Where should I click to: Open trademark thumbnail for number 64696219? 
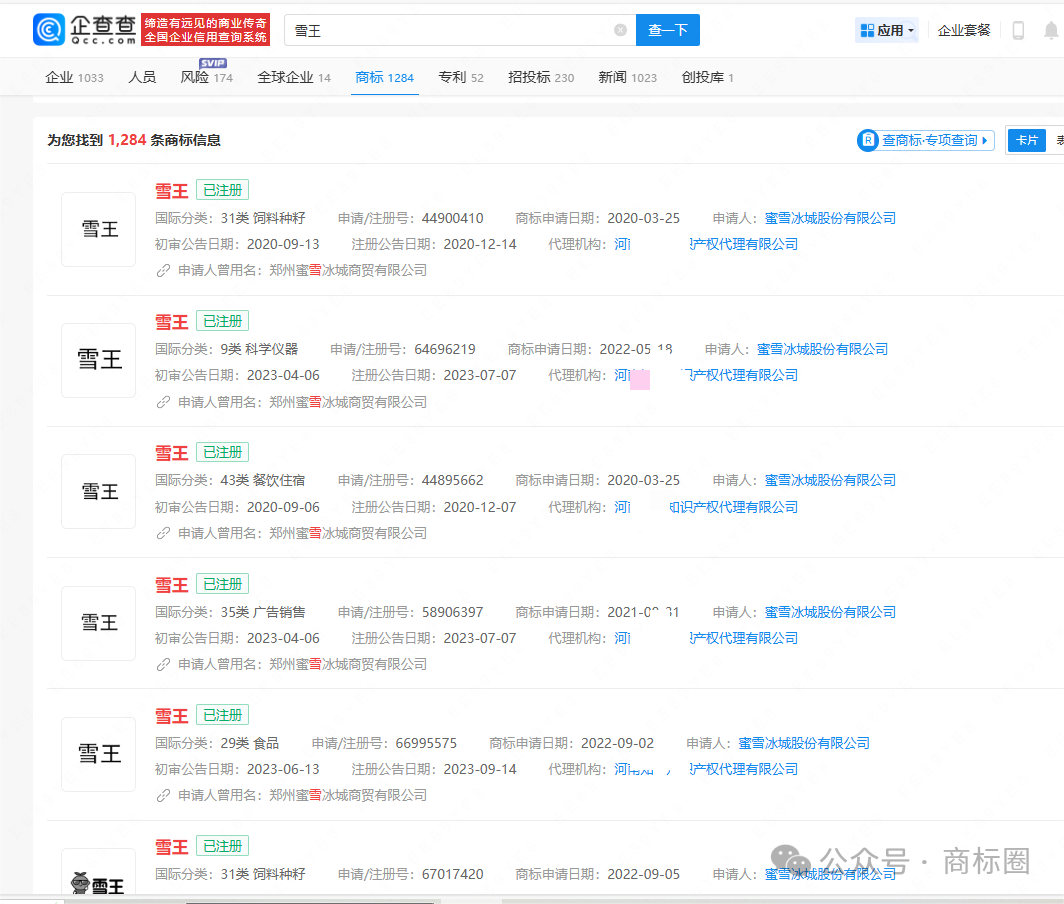tap(98, 360)
